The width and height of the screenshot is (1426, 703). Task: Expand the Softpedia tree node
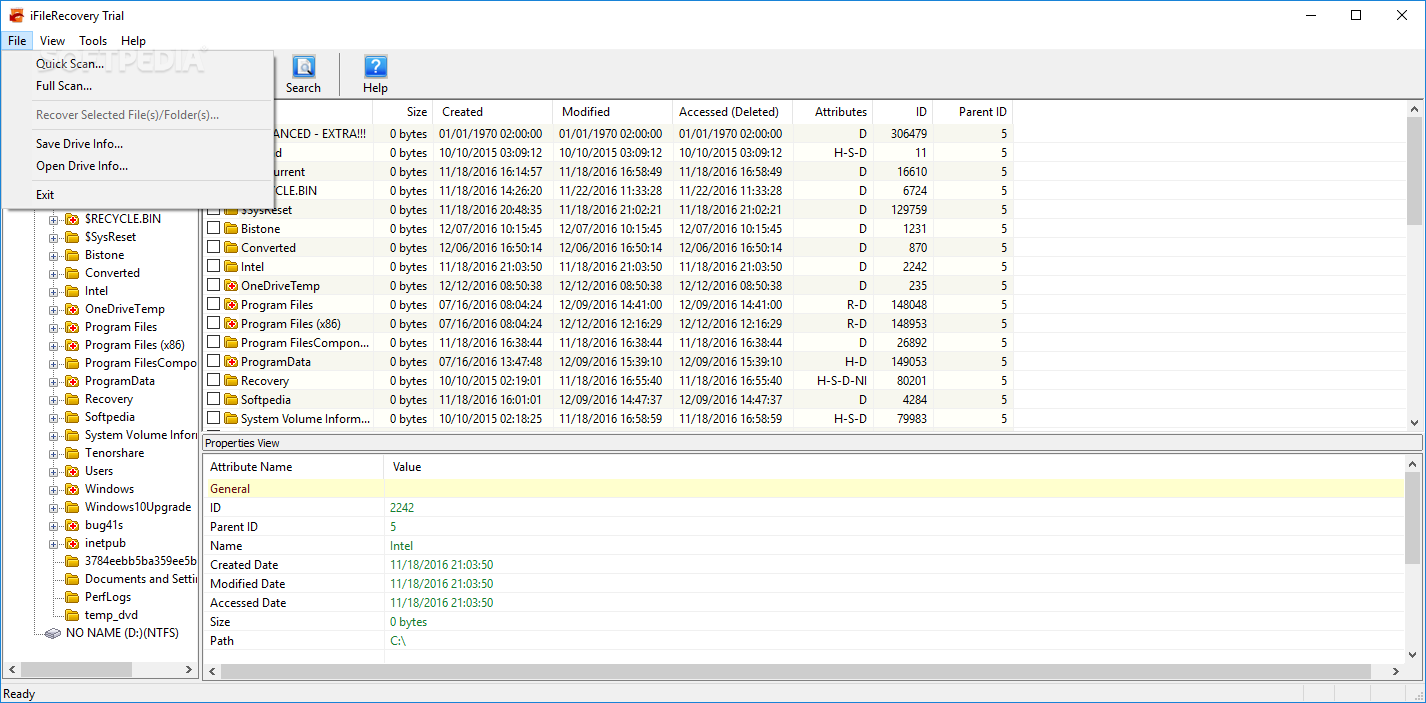tap(54, 417)
